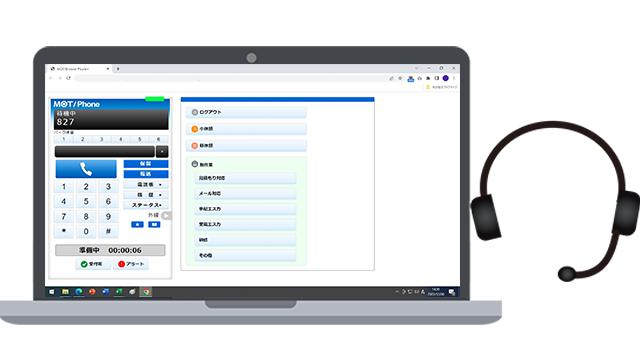Click the browser reload icon
640x360 pixels.
coord(69,78)
